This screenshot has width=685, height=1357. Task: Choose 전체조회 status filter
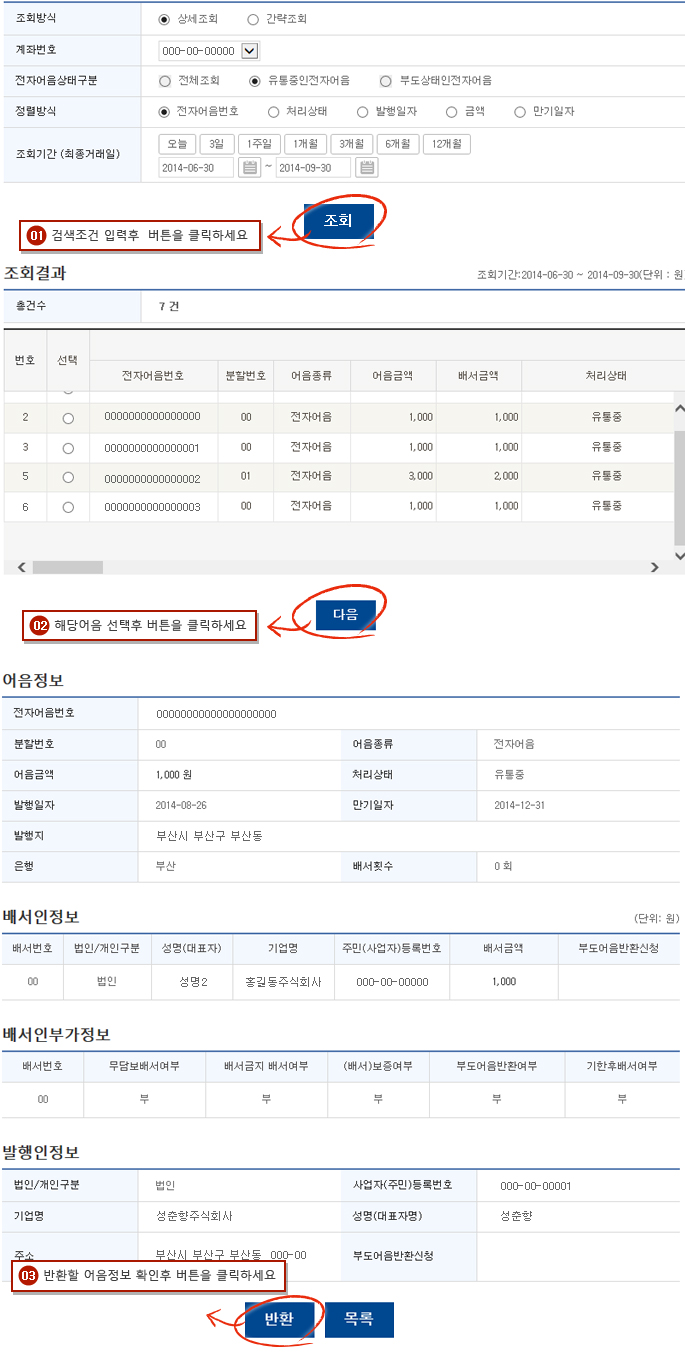[x=164, y=81]
